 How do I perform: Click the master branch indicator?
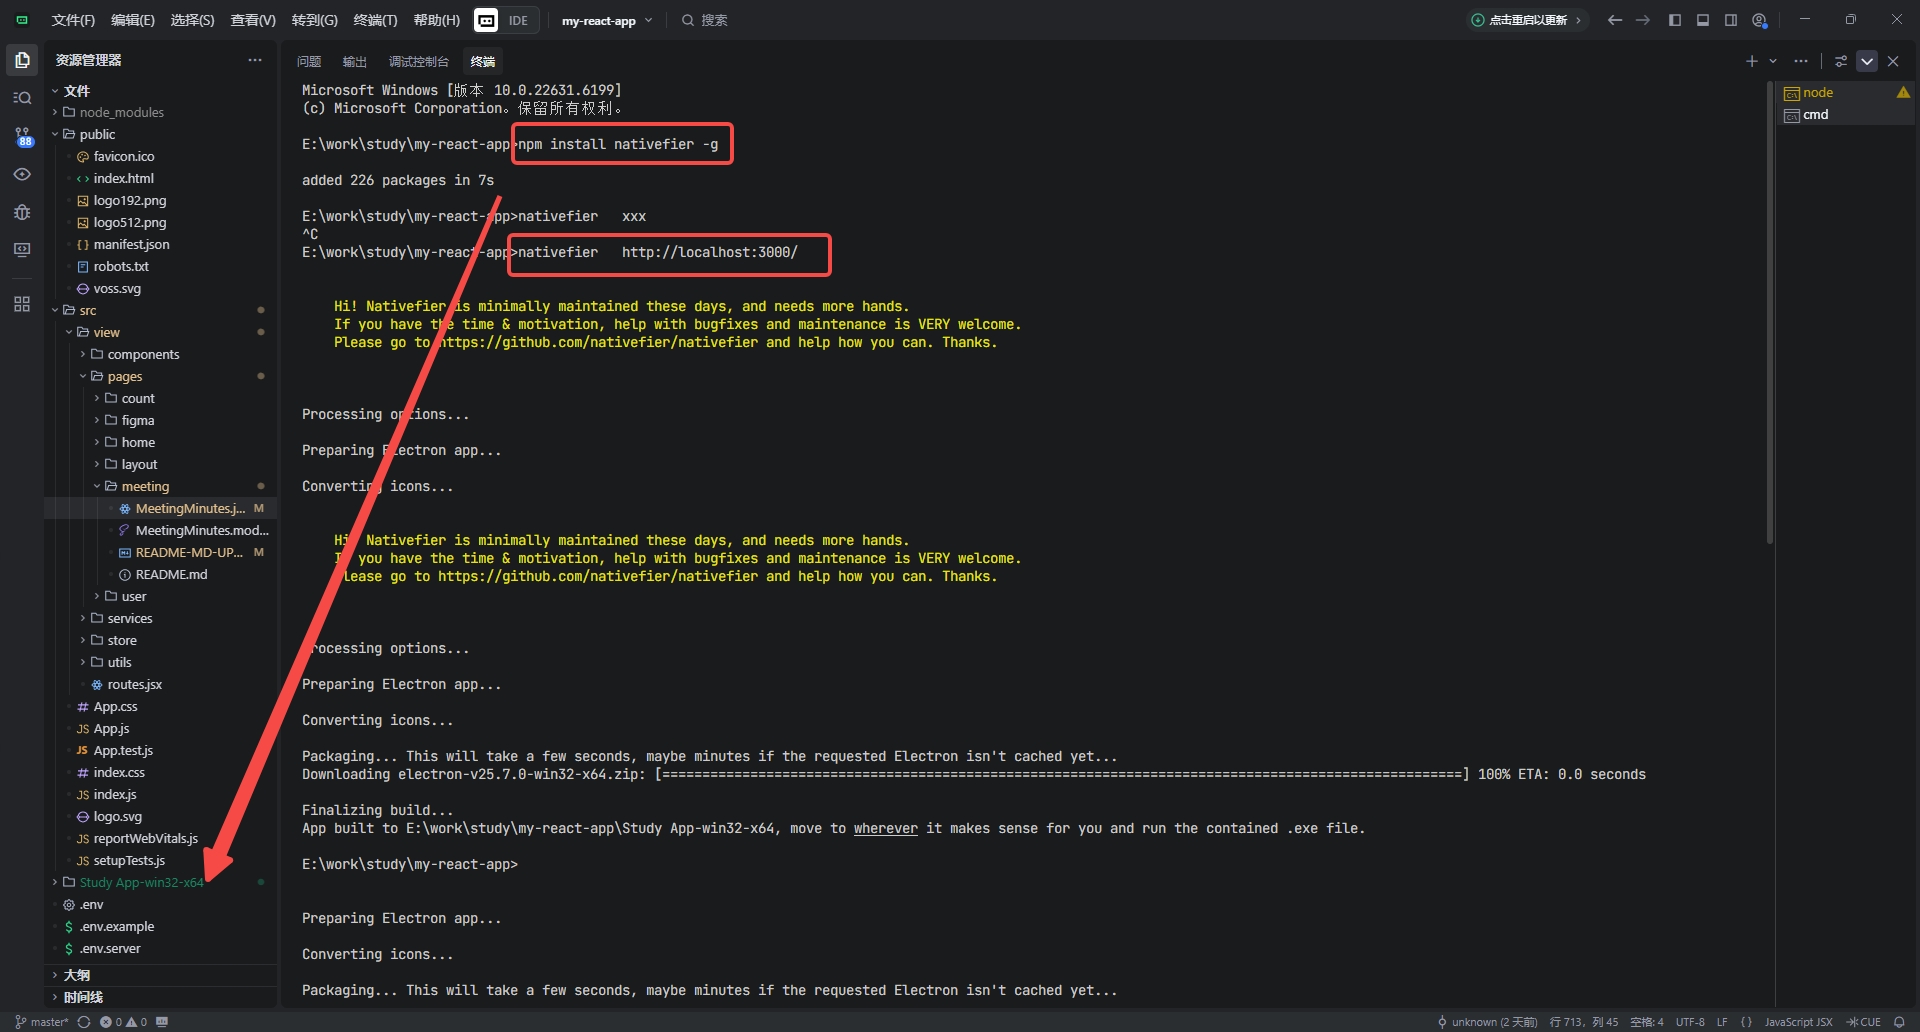pyautogui.click(x=42, y=1022)
